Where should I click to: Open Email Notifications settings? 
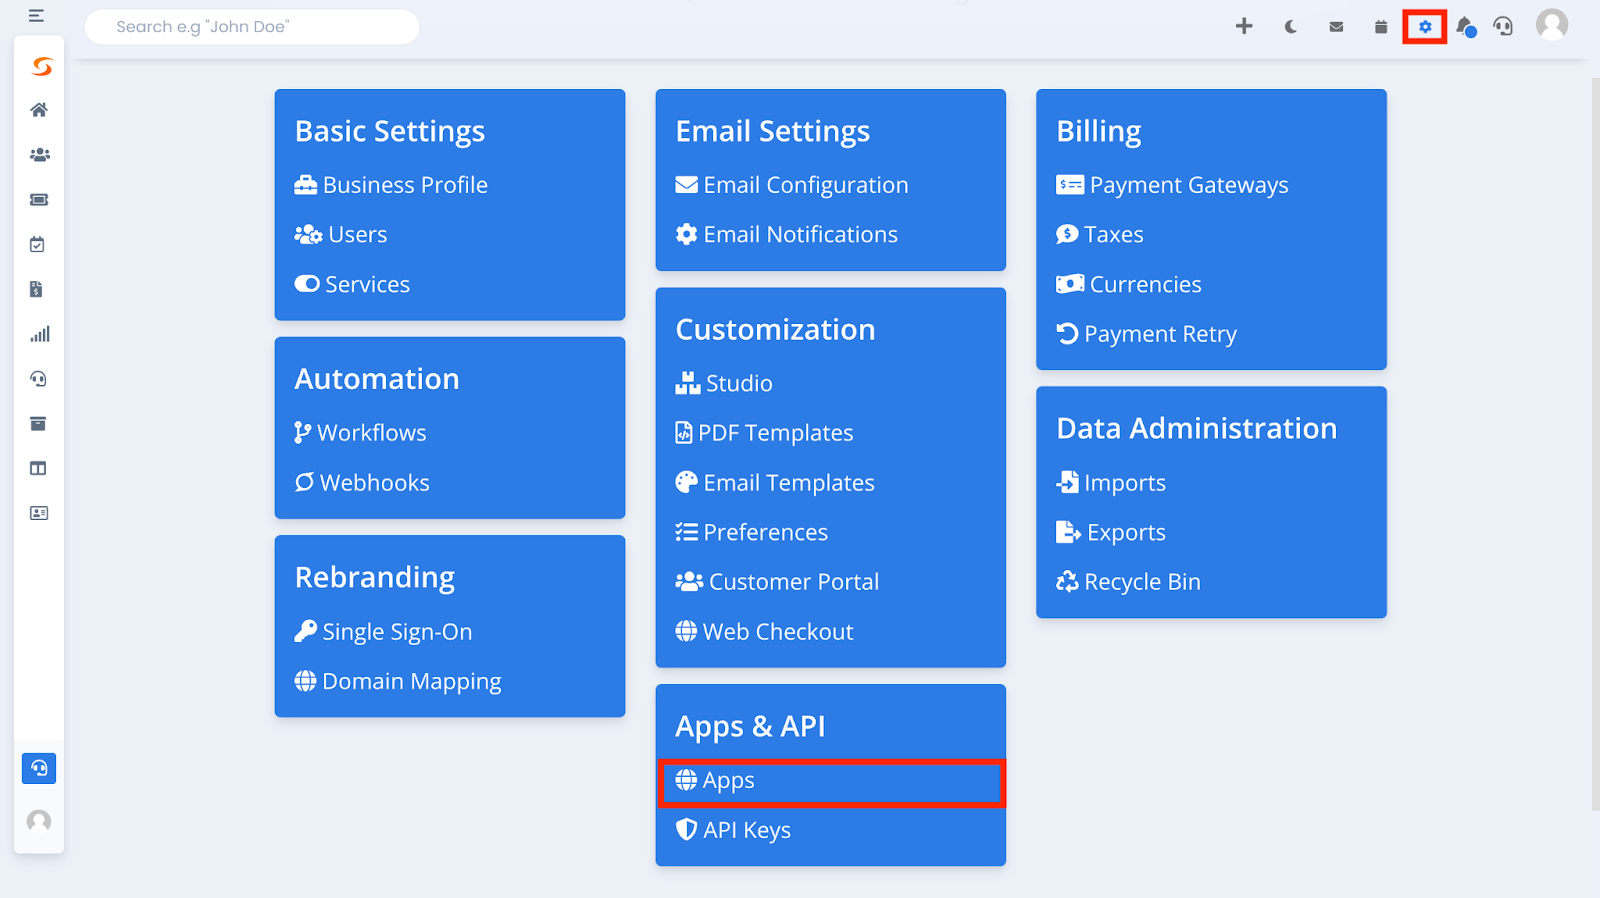pyautogui.click(x=787, y=235)
